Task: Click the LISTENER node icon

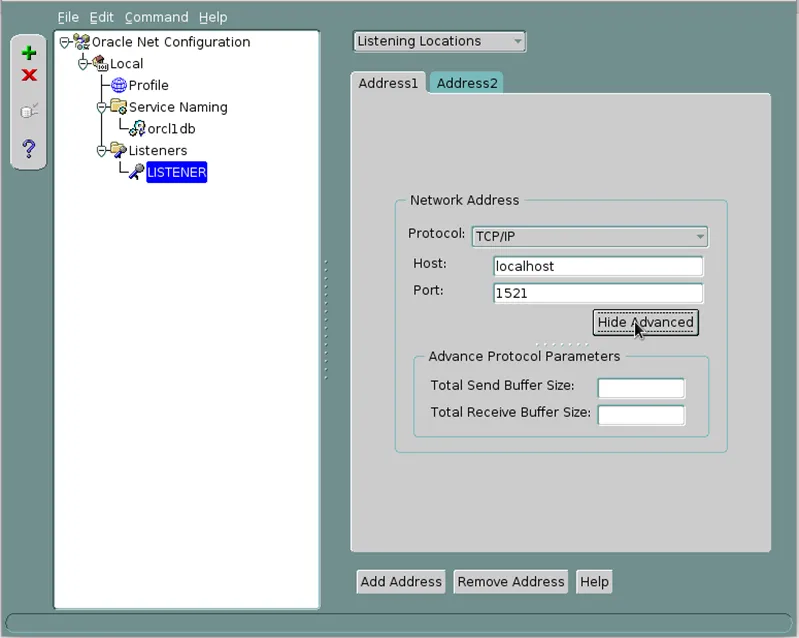Action: point(137,172)
